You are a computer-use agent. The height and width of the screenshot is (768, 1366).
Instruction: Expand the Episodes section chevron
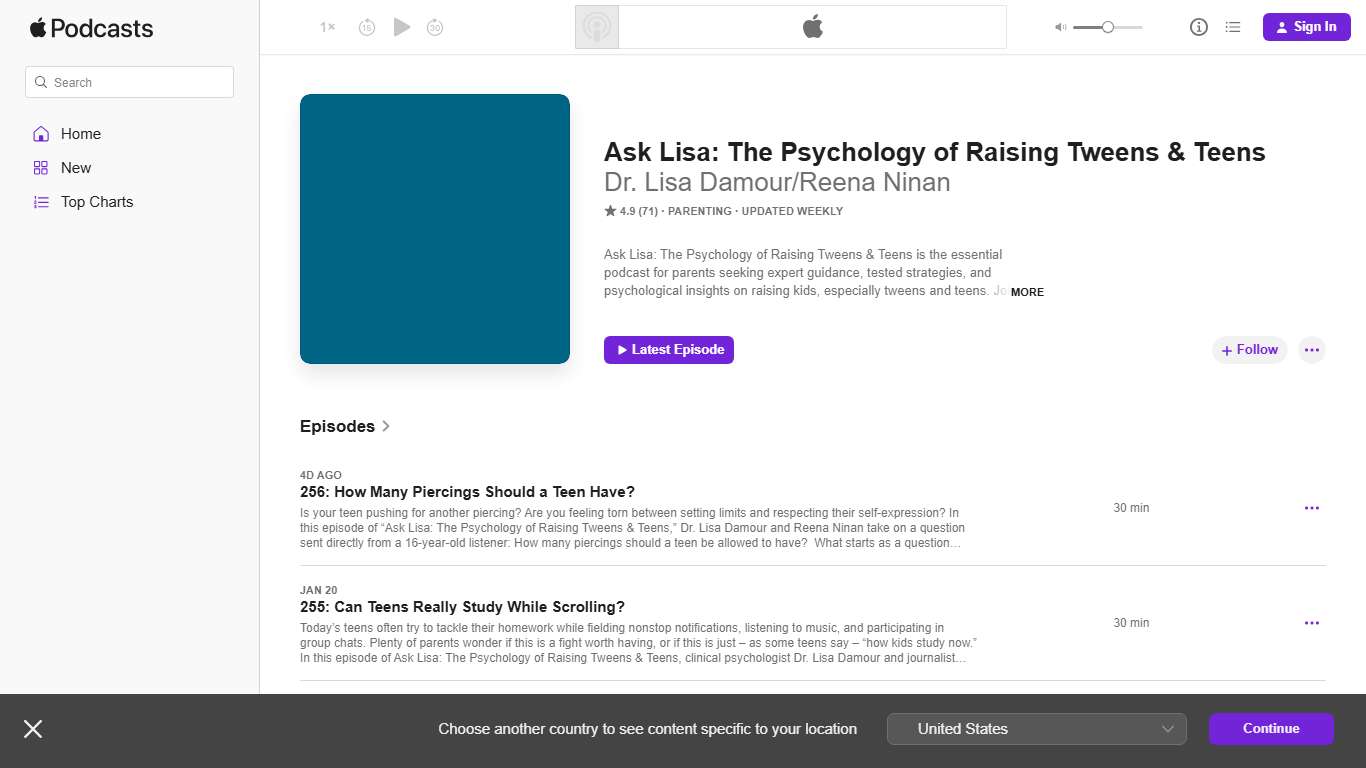pos(386,426)
